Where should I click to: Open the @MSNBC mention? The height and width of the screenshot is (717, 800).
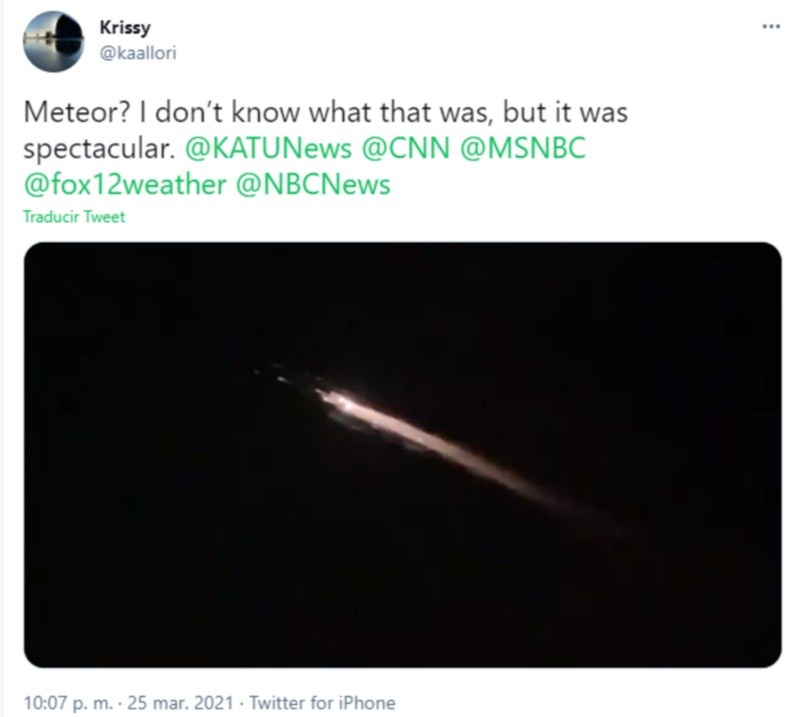coord(523,148)
